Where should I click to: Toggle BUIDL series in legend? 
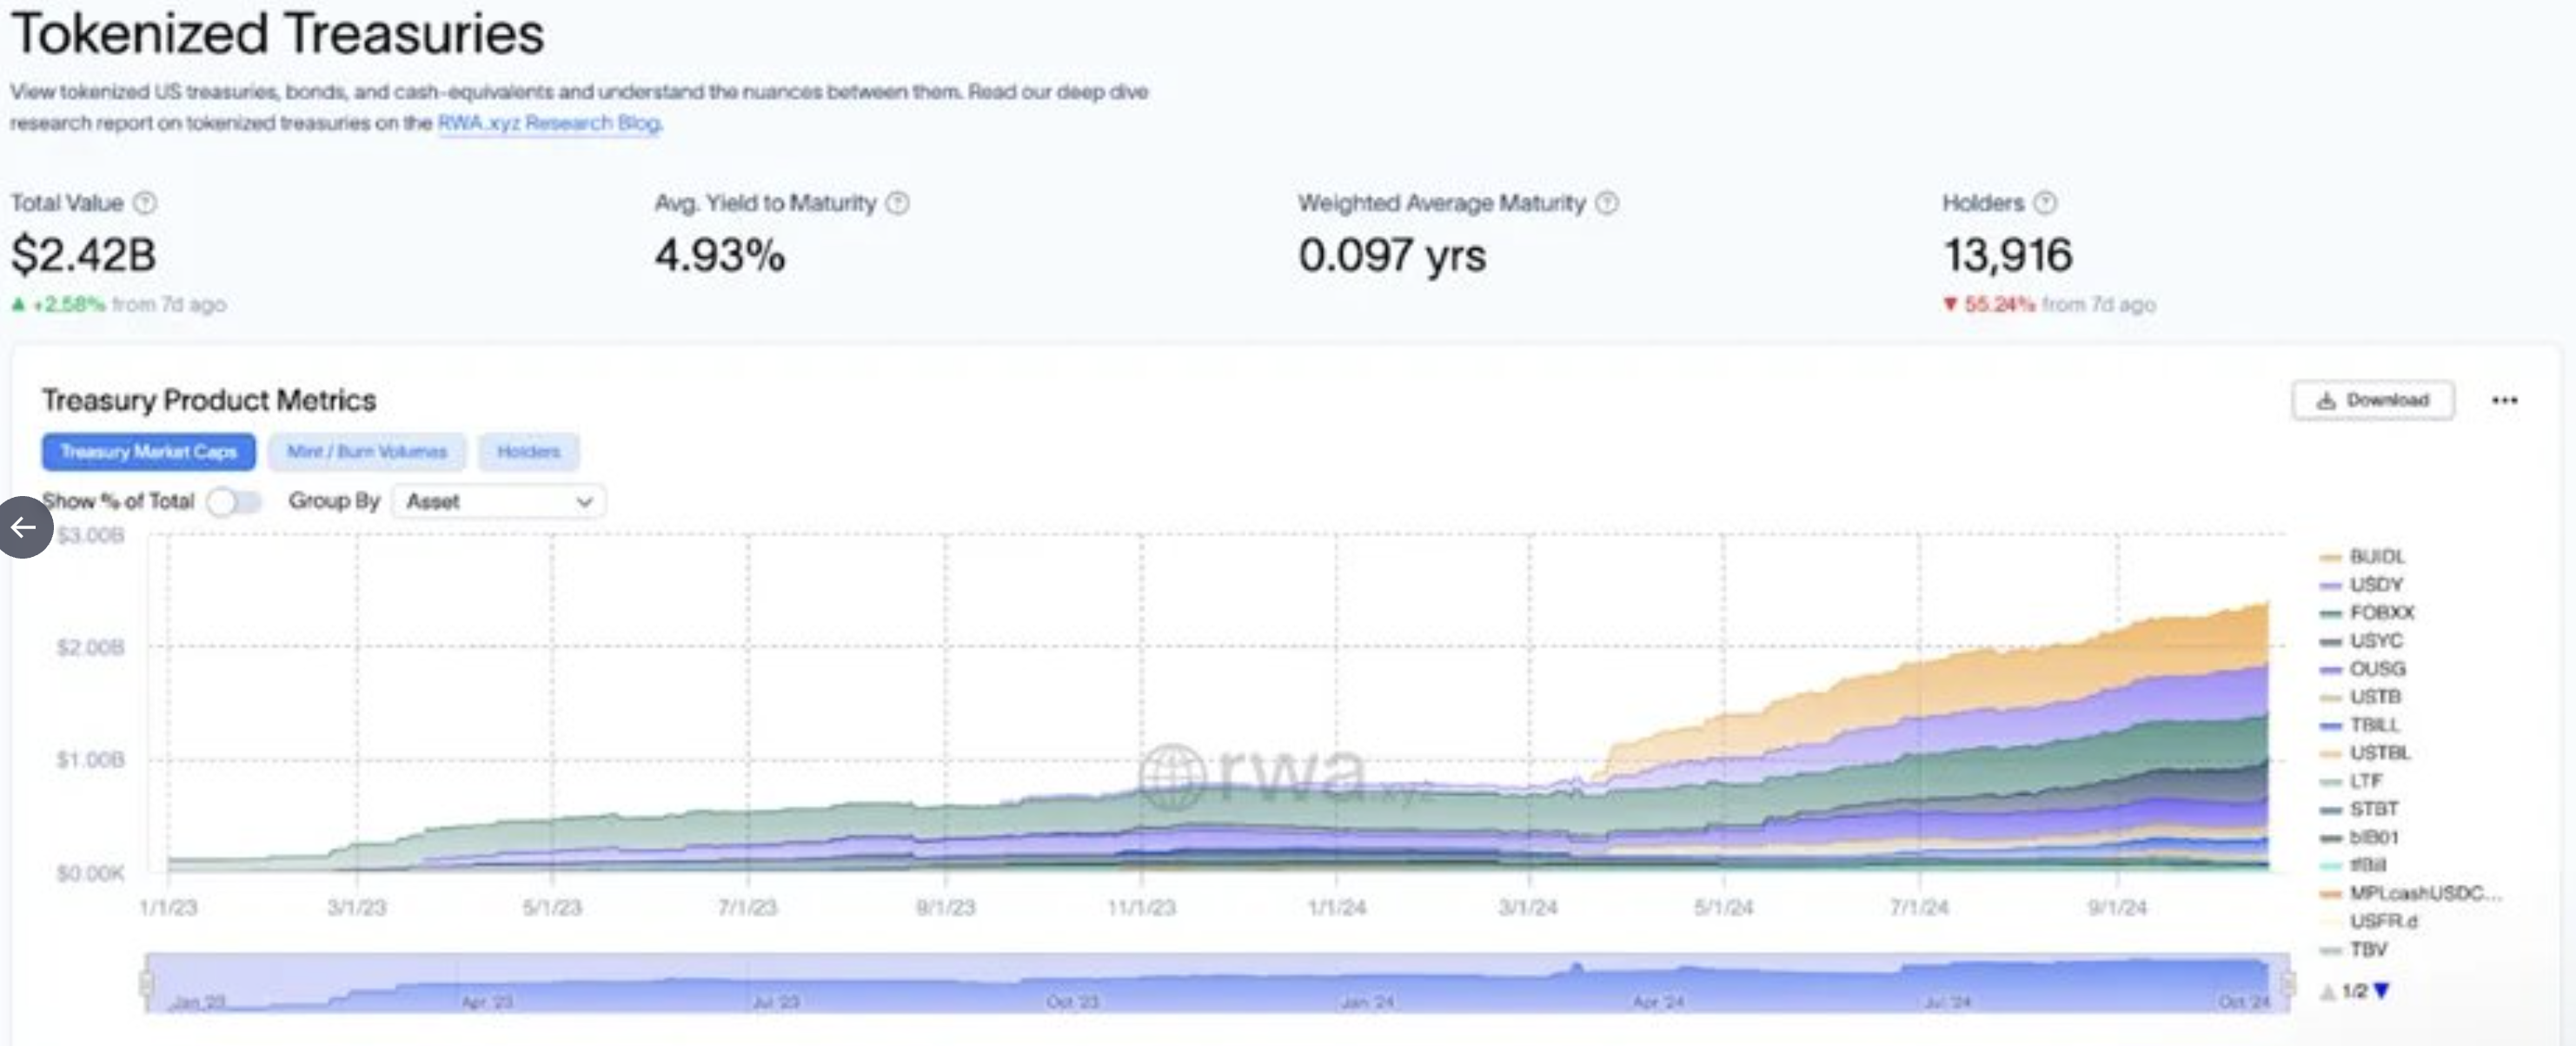click(x=2362, y=556)
